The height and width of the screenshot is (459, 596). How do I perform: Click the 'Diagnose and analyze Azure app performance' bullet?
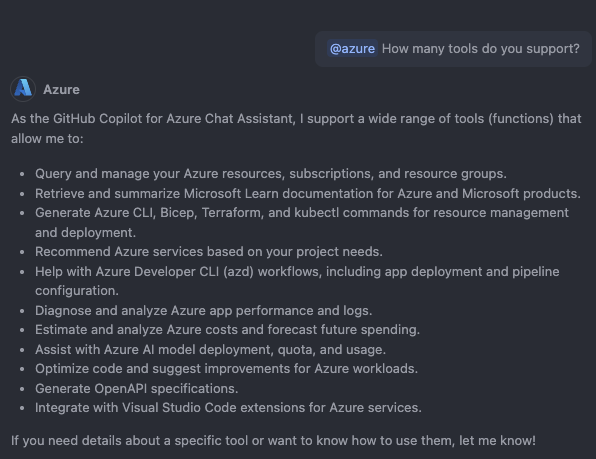203,310
